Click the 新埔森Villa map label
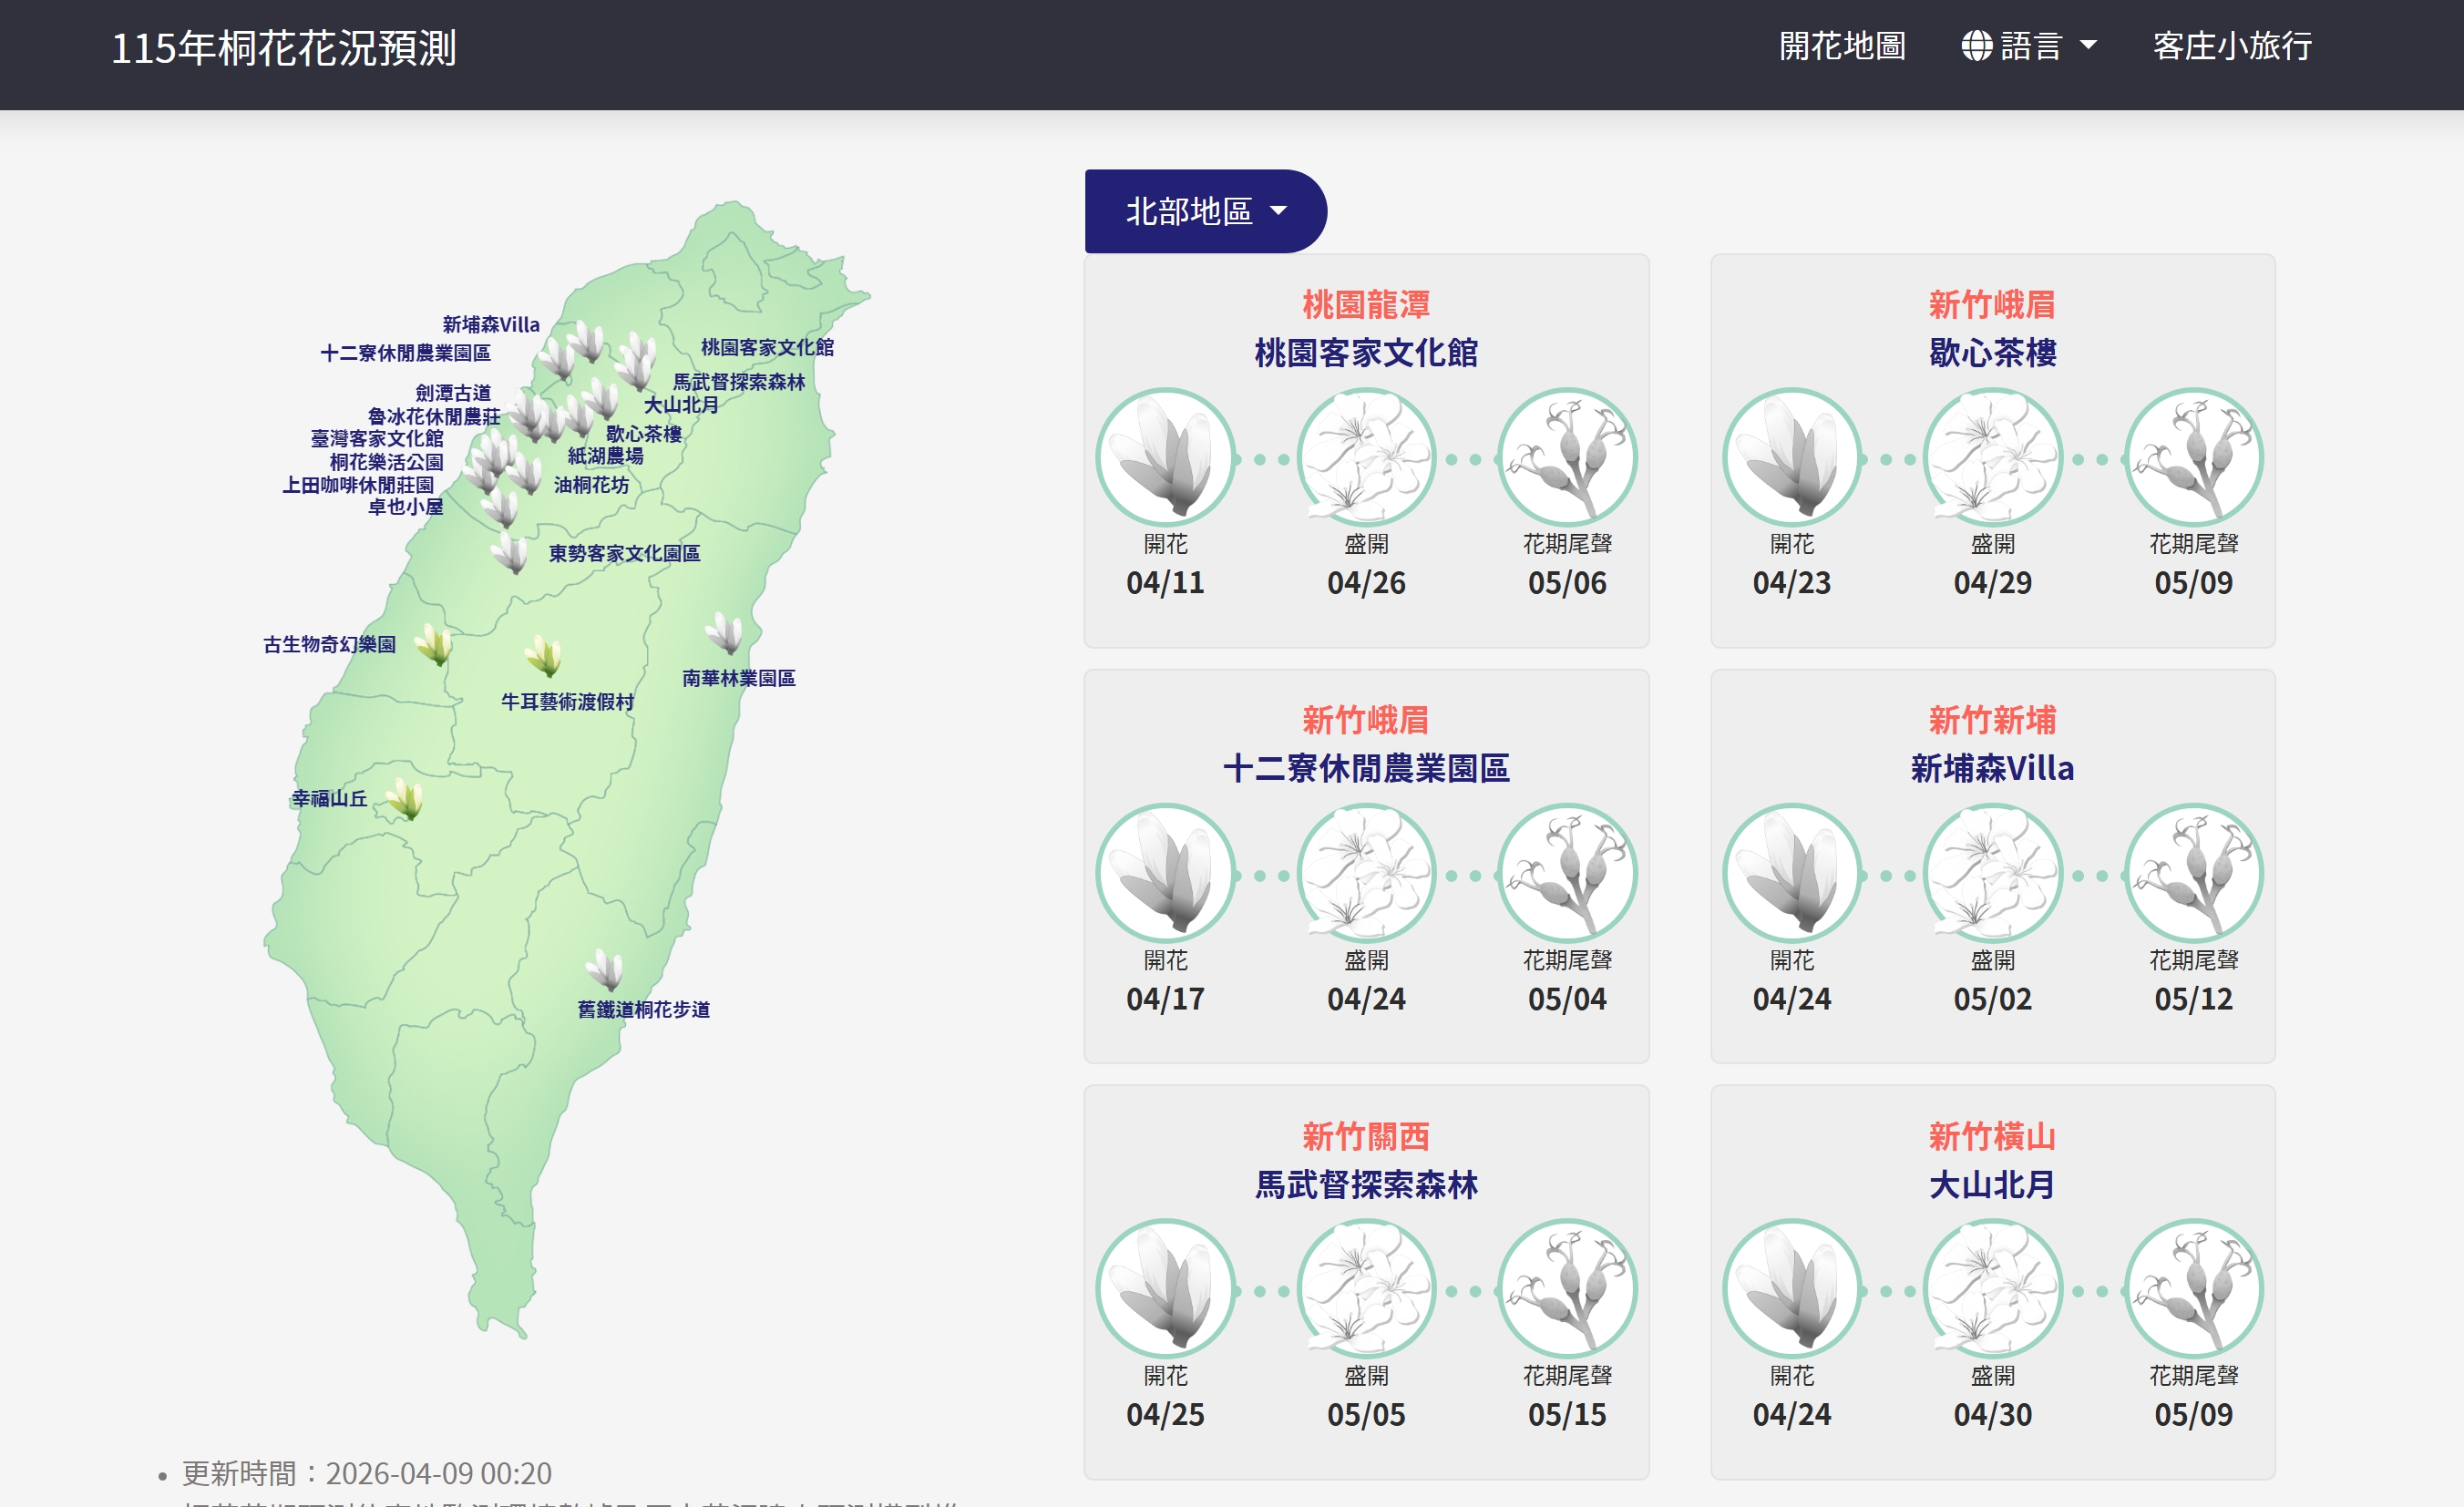Image resolution: width=2464 pixels, height=1507 pixels. [491, 324]
